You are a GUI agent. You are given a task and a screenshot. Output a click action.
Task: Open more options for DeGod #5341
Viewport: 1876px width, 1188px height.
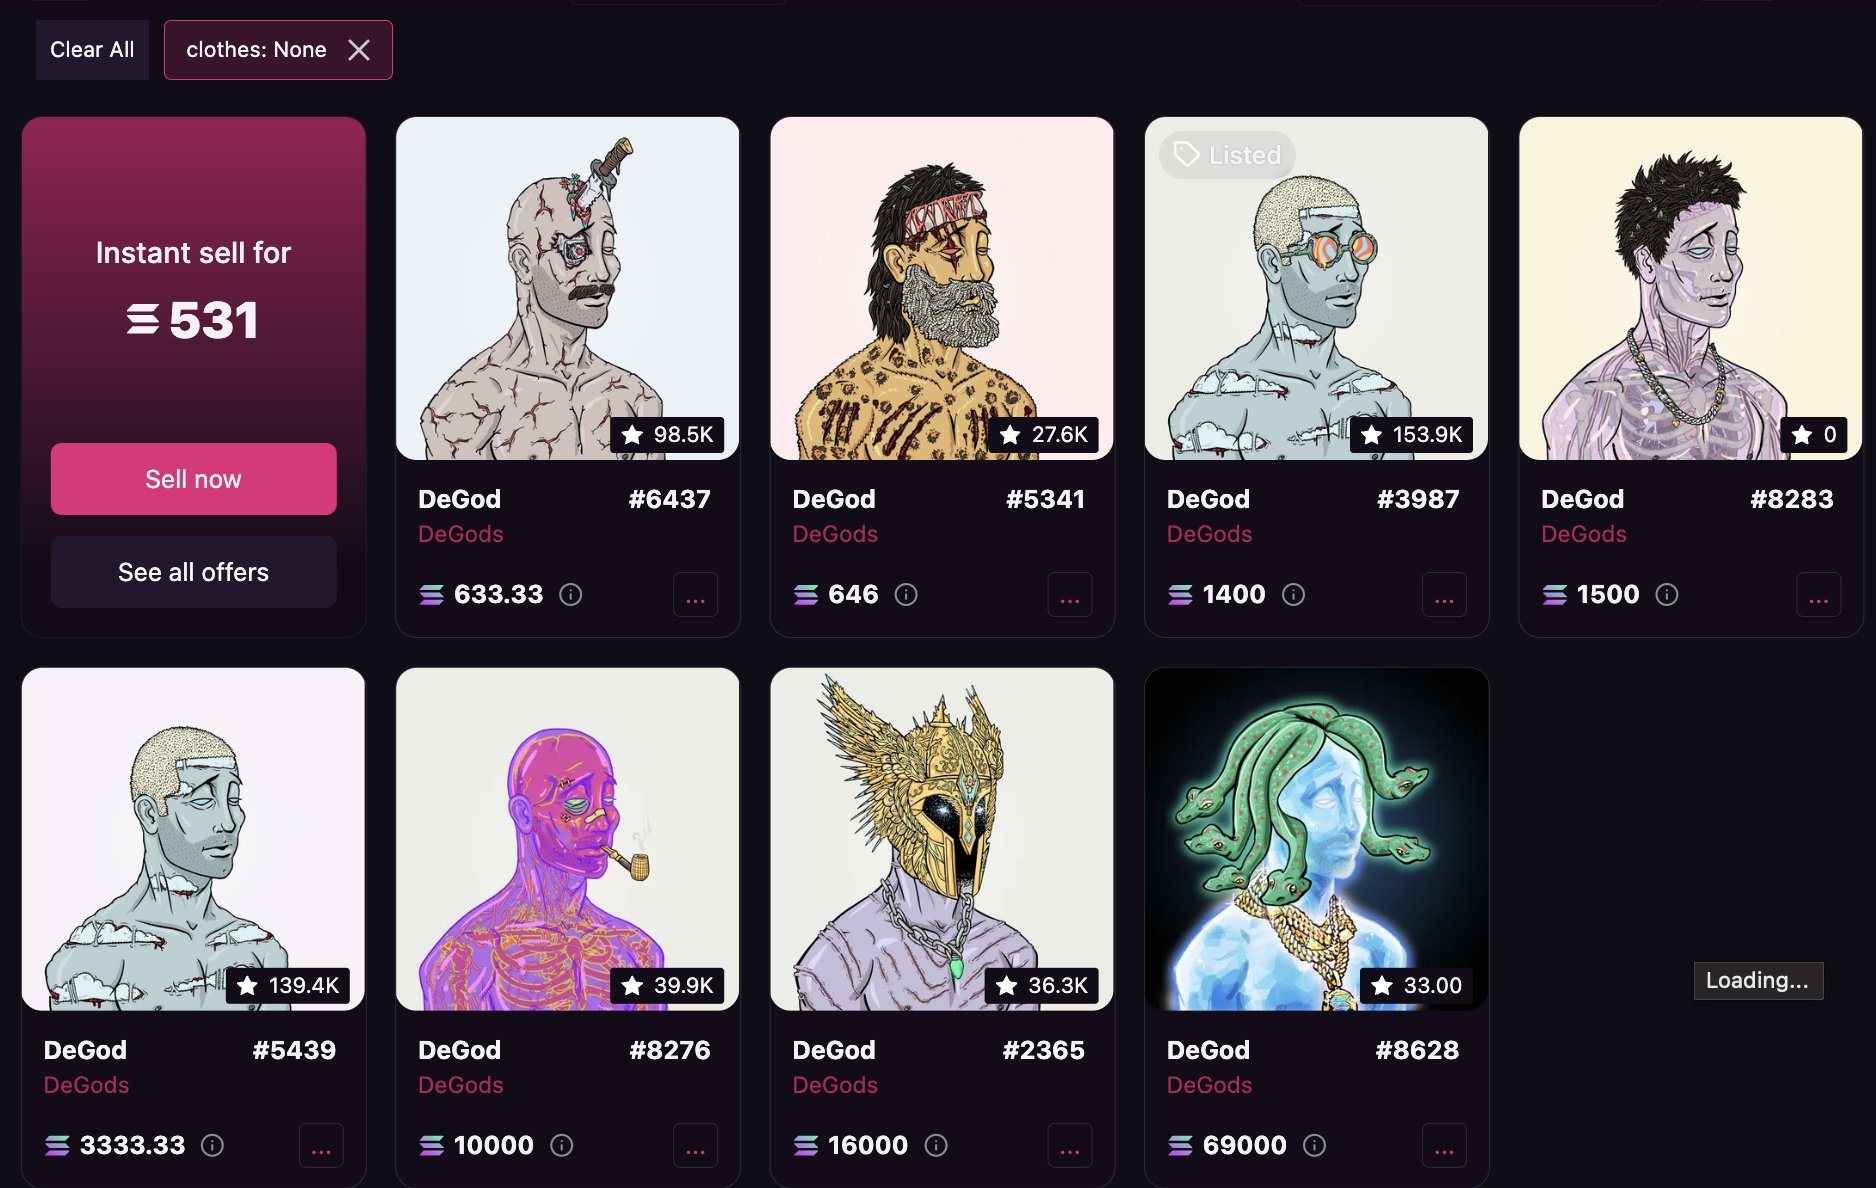pyautogui.click(x=1069, y=595)
